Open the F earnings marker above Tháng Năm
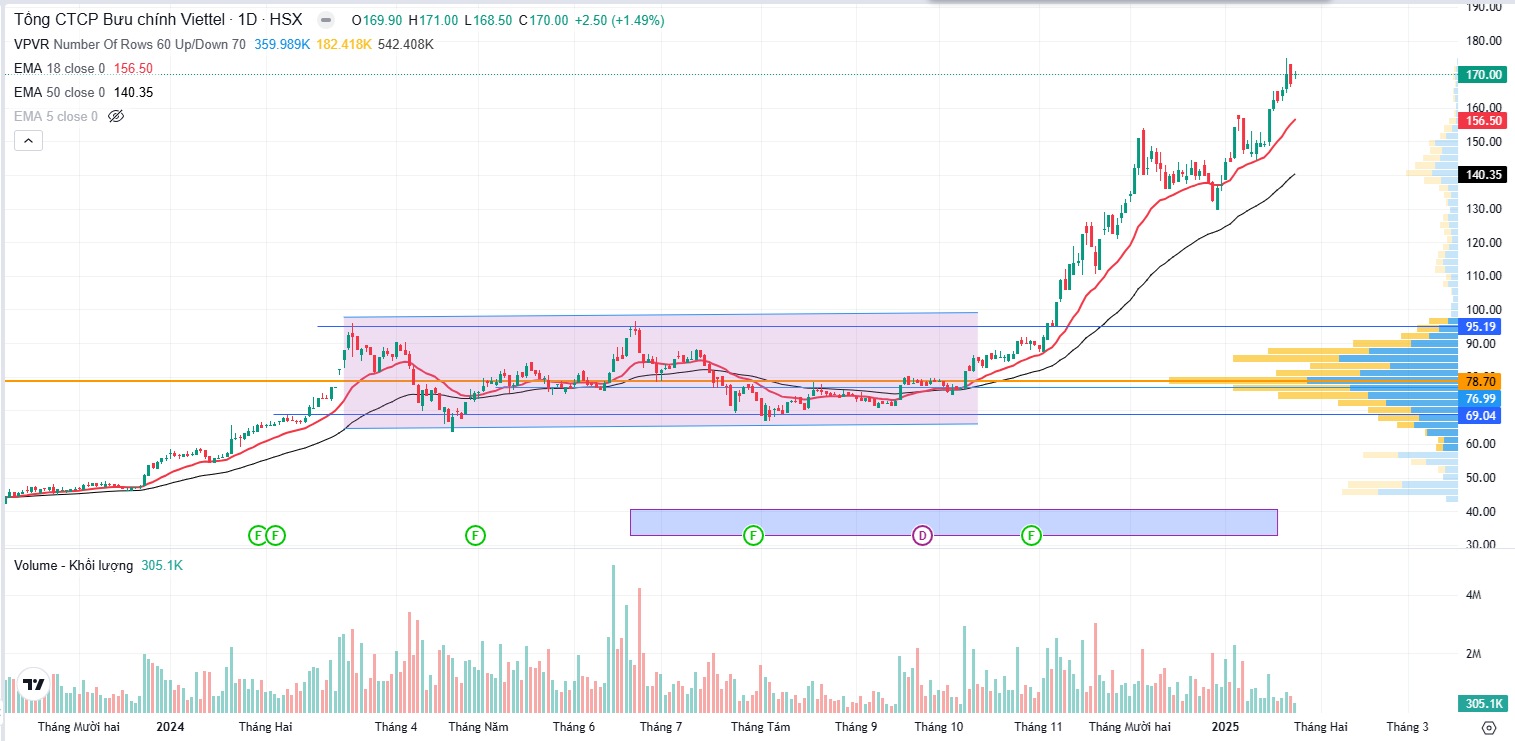This screenshot has height=741, width=1515. 475,535
